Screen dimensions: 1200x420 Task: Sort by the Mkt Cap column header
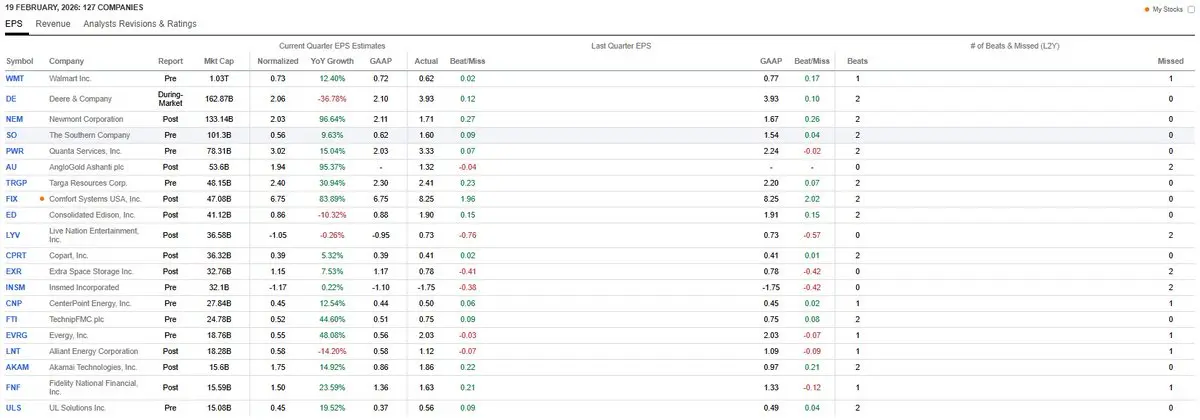point(218,61)
